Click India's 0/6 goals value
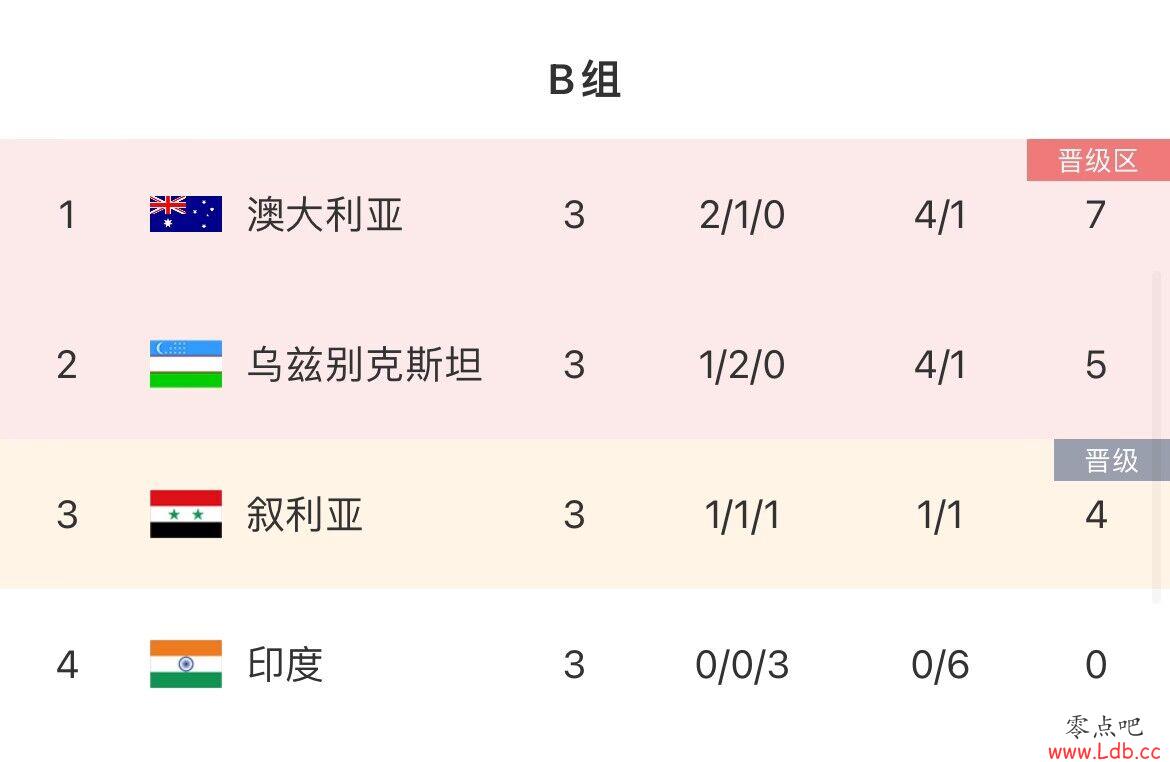This screenshot has width=1170, height=762. tap(940, 665)
